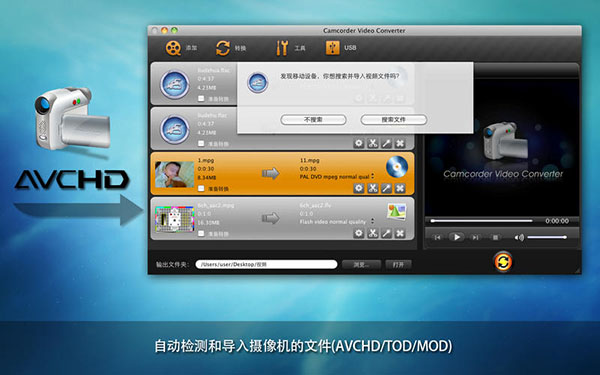Click the Convert (转换) toolbar icon
The height and width of the screenshot is (375, 600).
(x=223, y=48)
